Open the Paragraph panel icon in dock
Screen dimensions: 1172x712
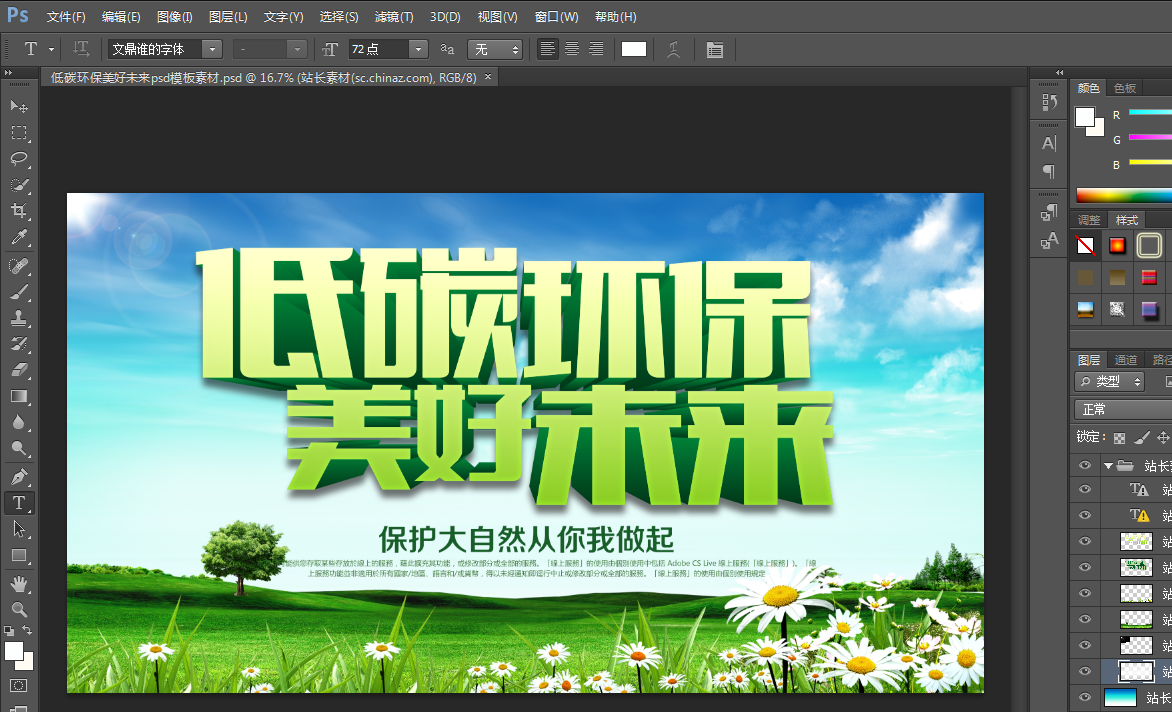click(1049, 171)
